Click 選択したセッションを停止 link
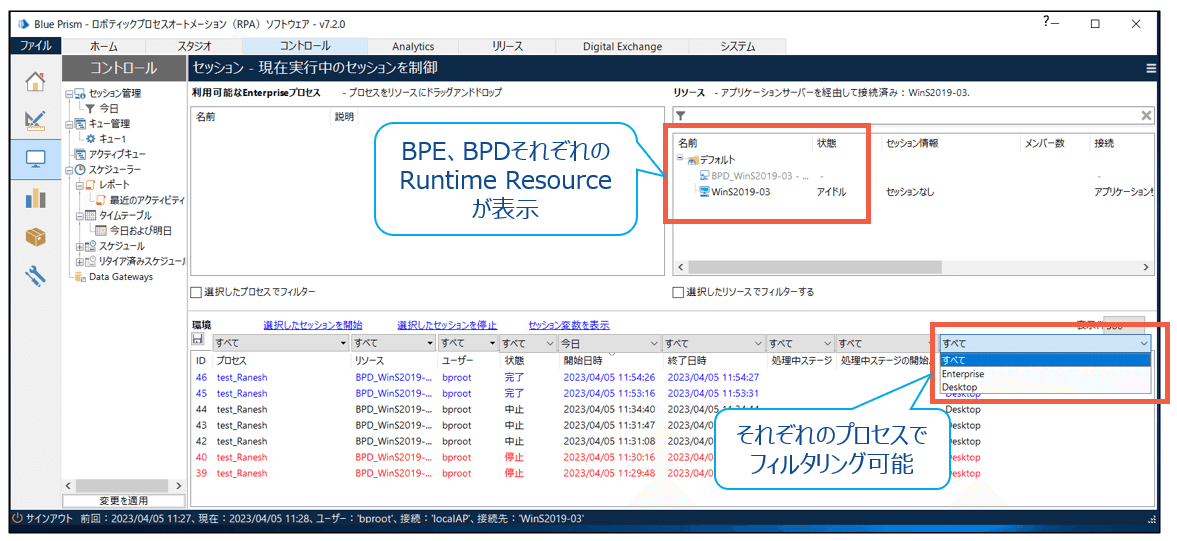This screenshot has width=1177, height=541. point(447,325)
